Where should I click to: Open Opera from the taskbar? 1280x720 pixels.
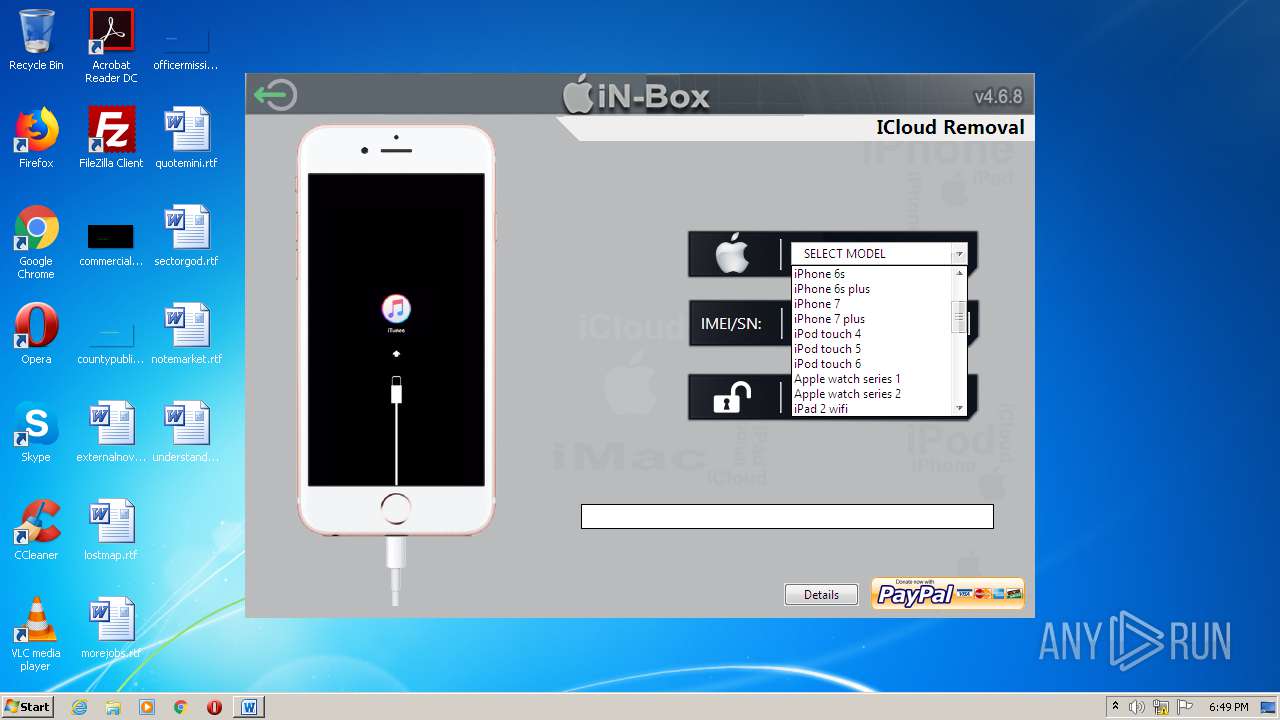coord(214,707)
